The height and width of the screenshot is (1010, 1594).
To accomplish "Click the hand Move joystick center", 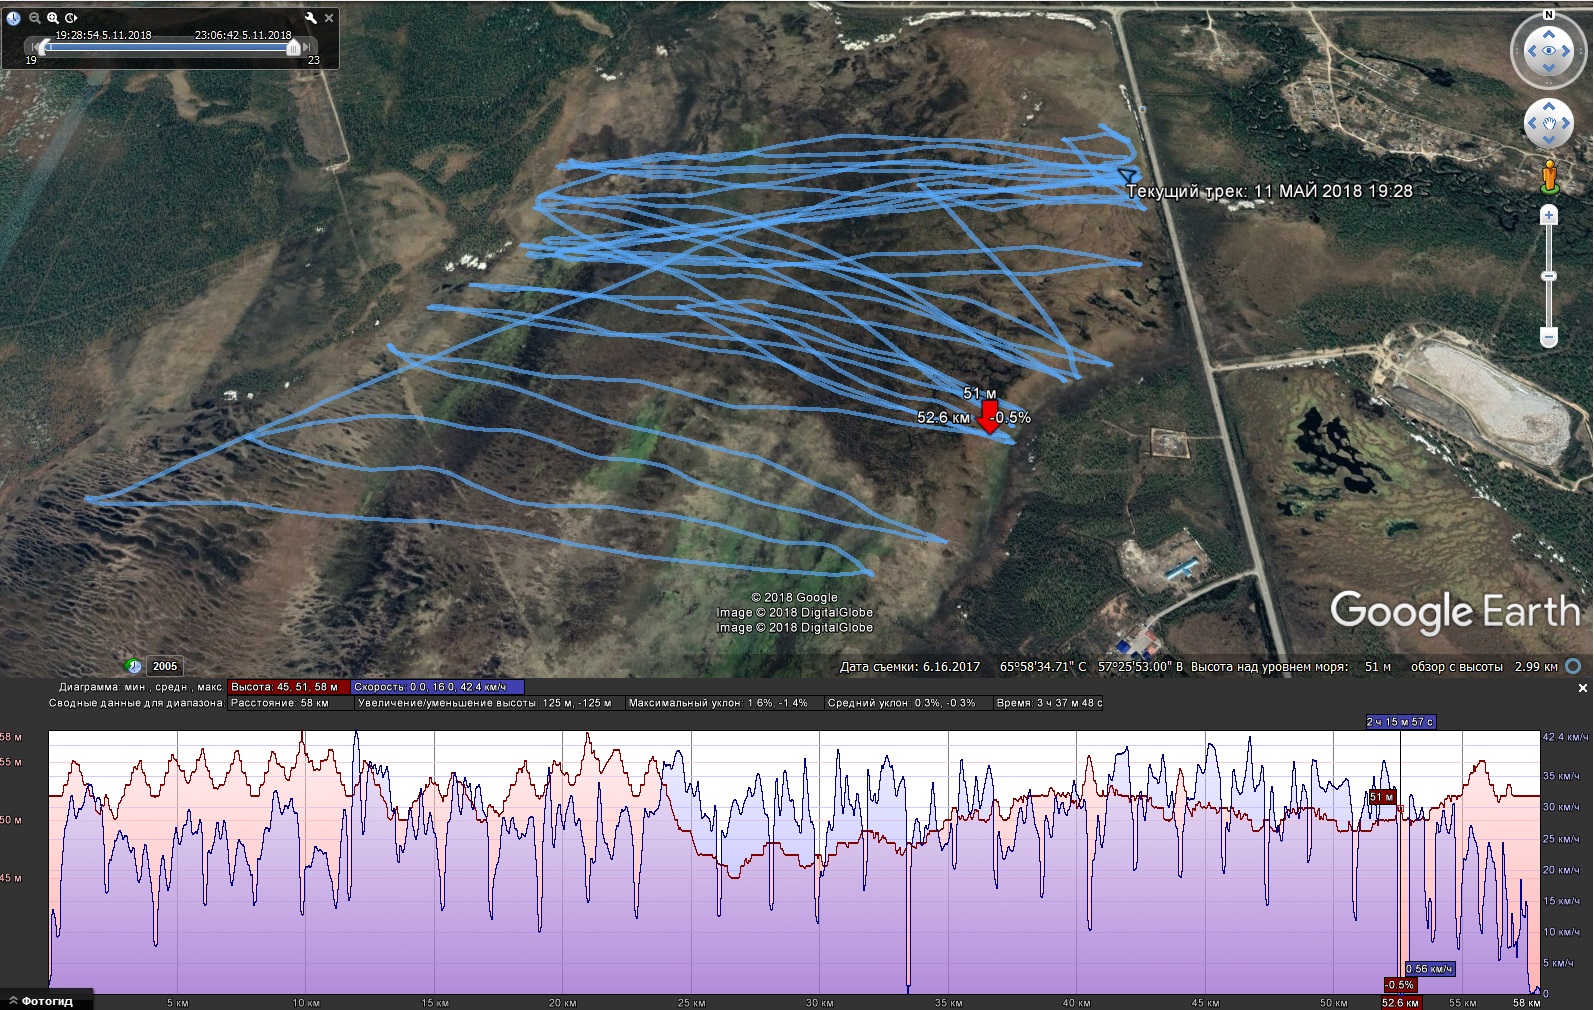I will point(1548,124).
